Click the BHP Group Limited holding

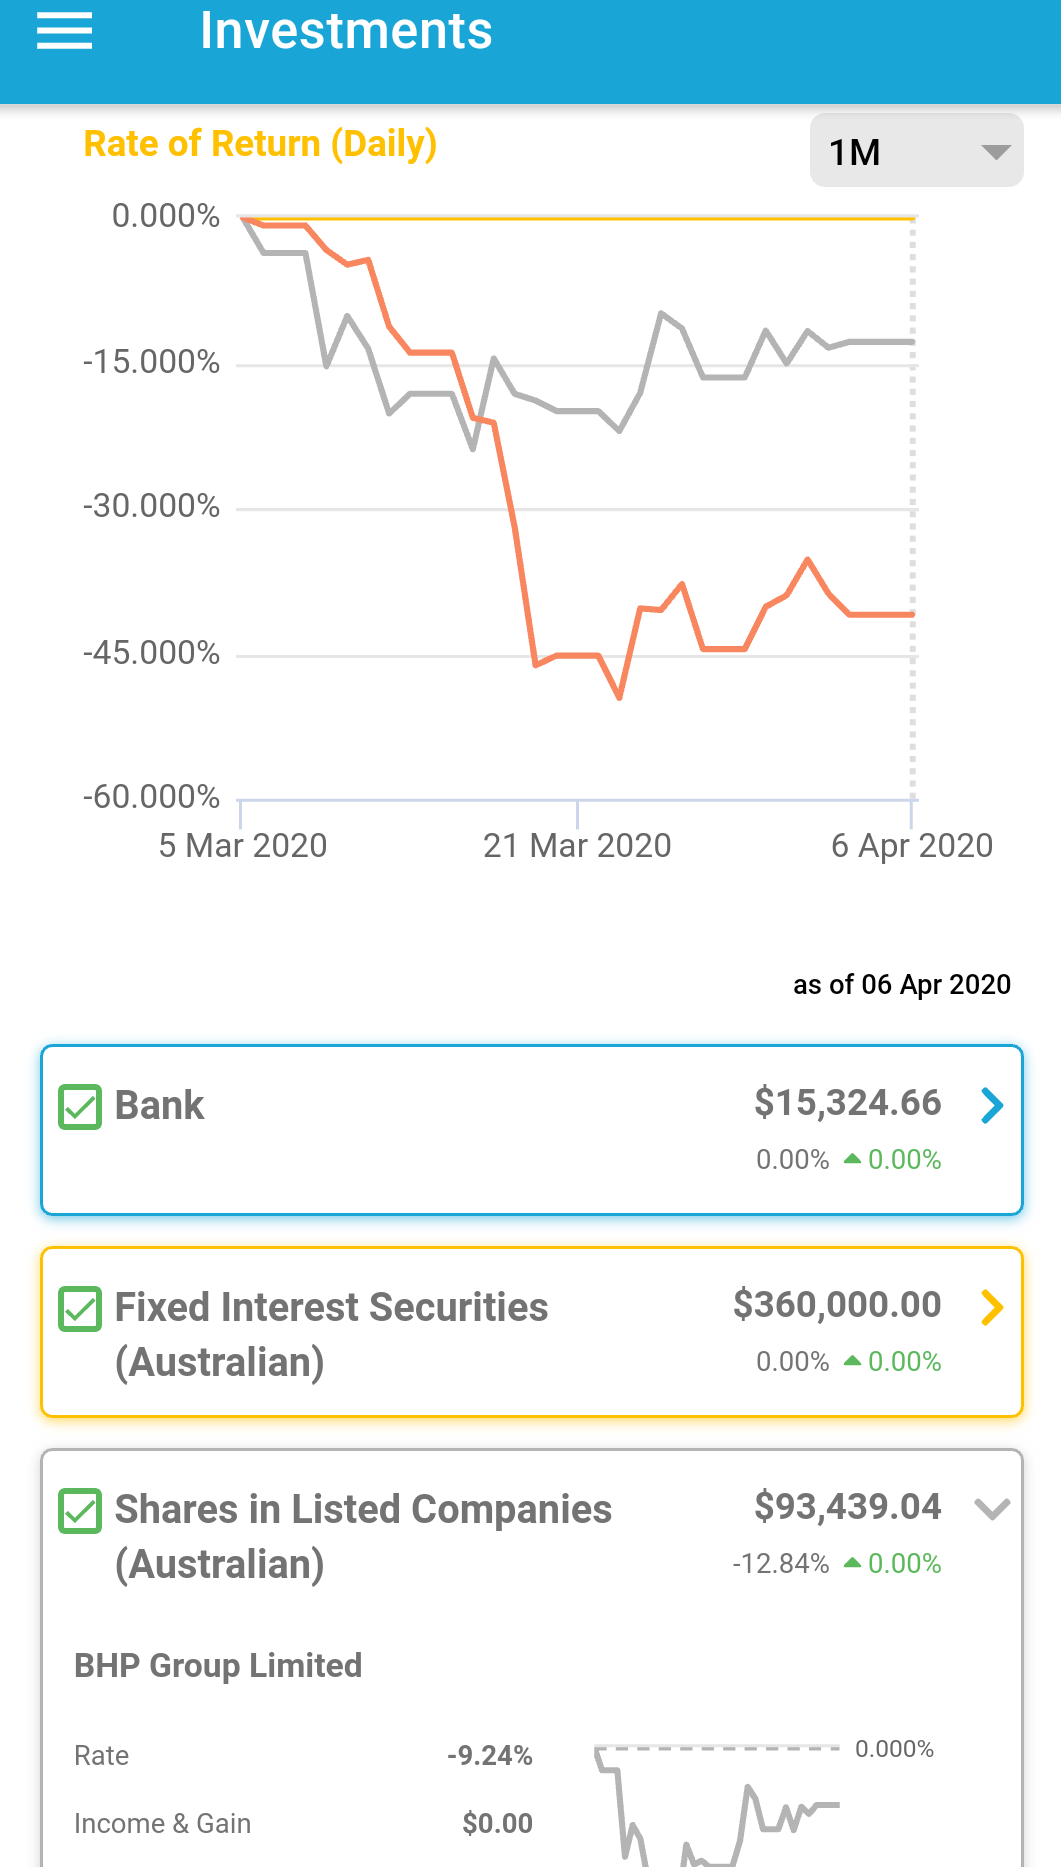pos(218,1666)
